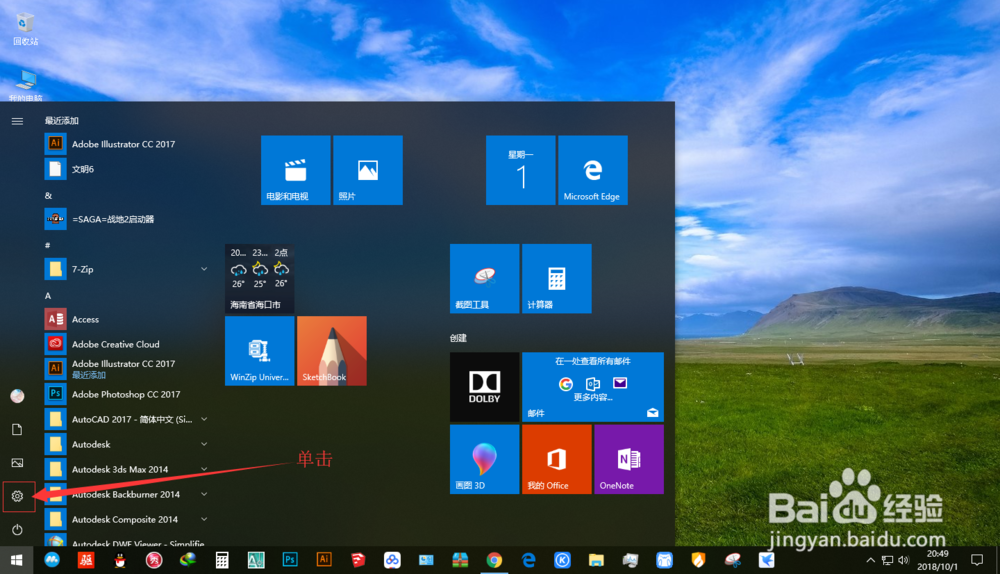
Task: Open Photoshop from the taskbar
Action: (x=290, y=560)
